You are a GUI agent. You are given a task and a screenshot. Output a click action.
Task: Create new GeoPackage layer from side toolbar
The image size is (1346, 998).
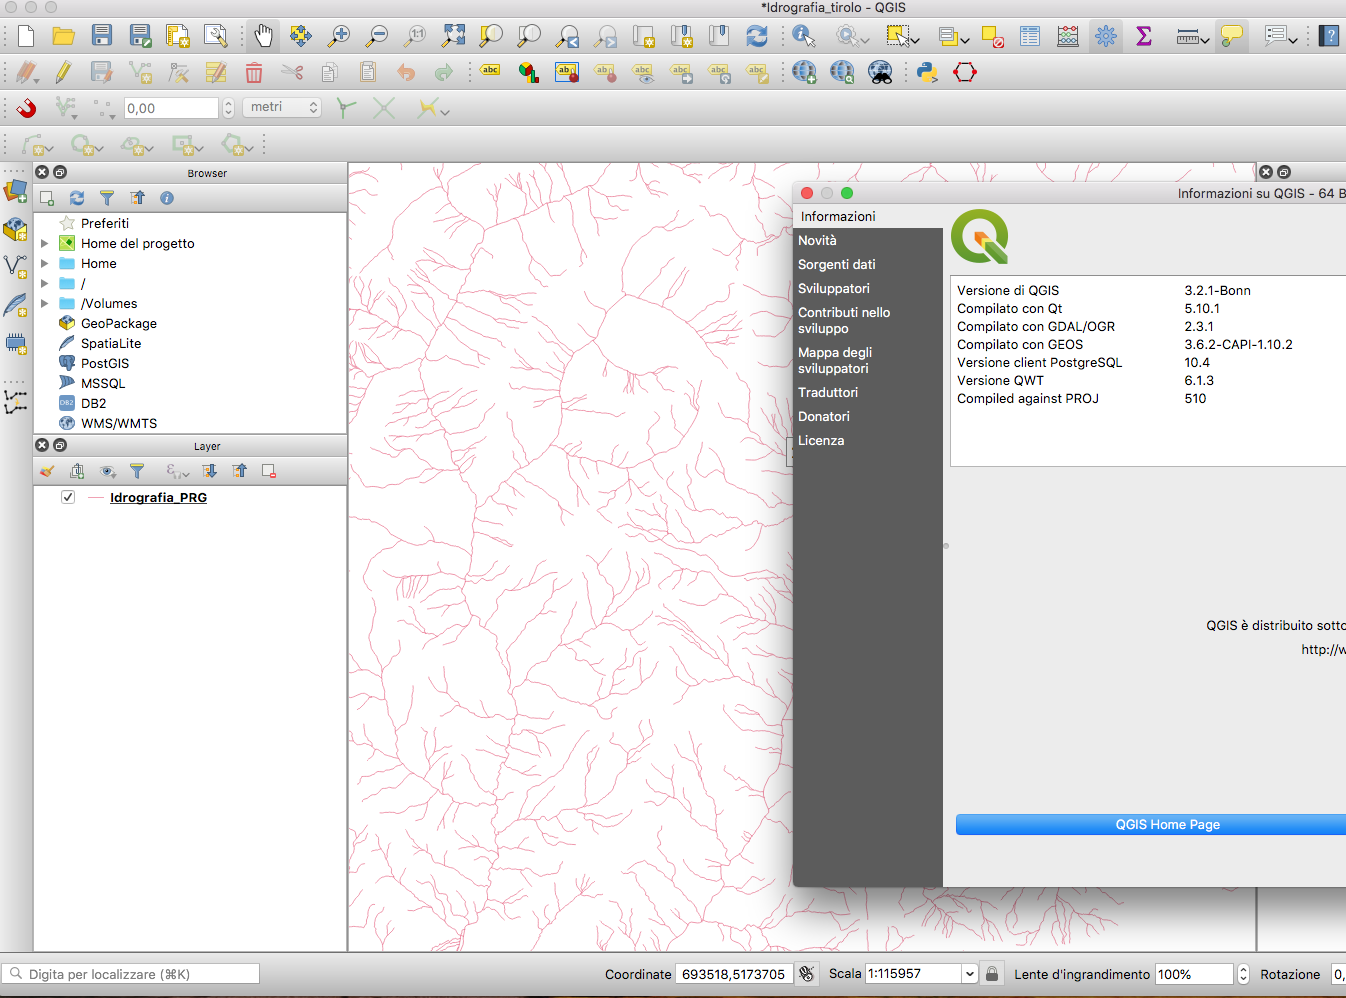[15, 229]
